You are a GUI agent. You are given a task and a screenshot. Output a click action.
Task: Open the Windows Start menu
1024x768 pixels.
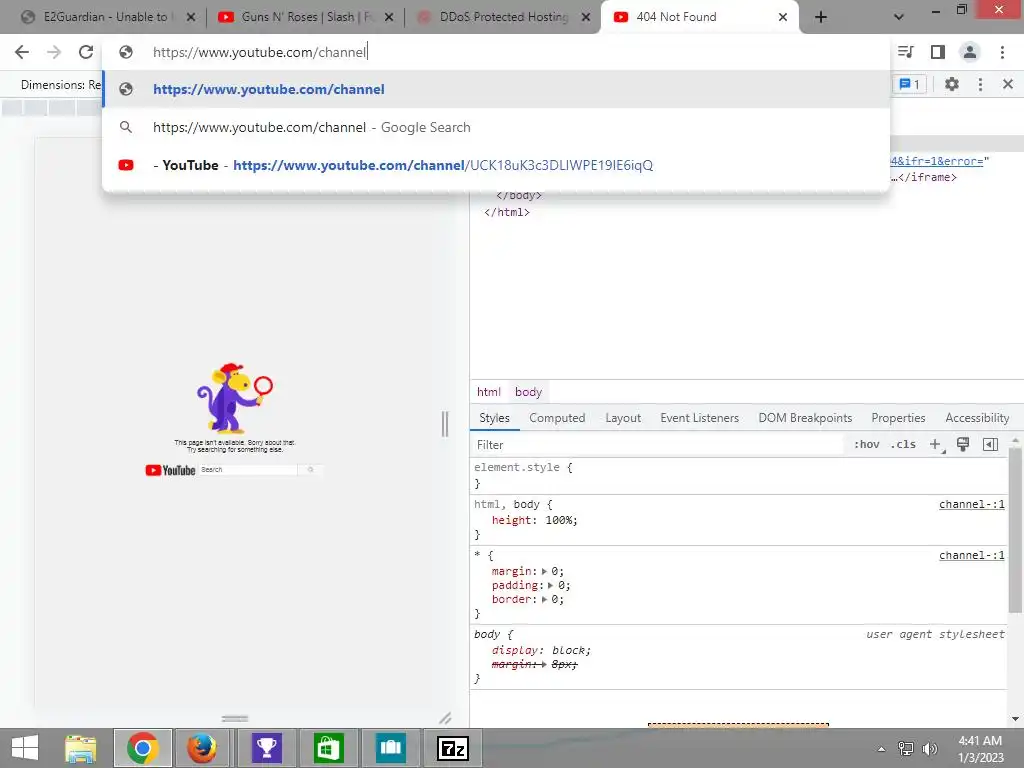tap(25, 748)
